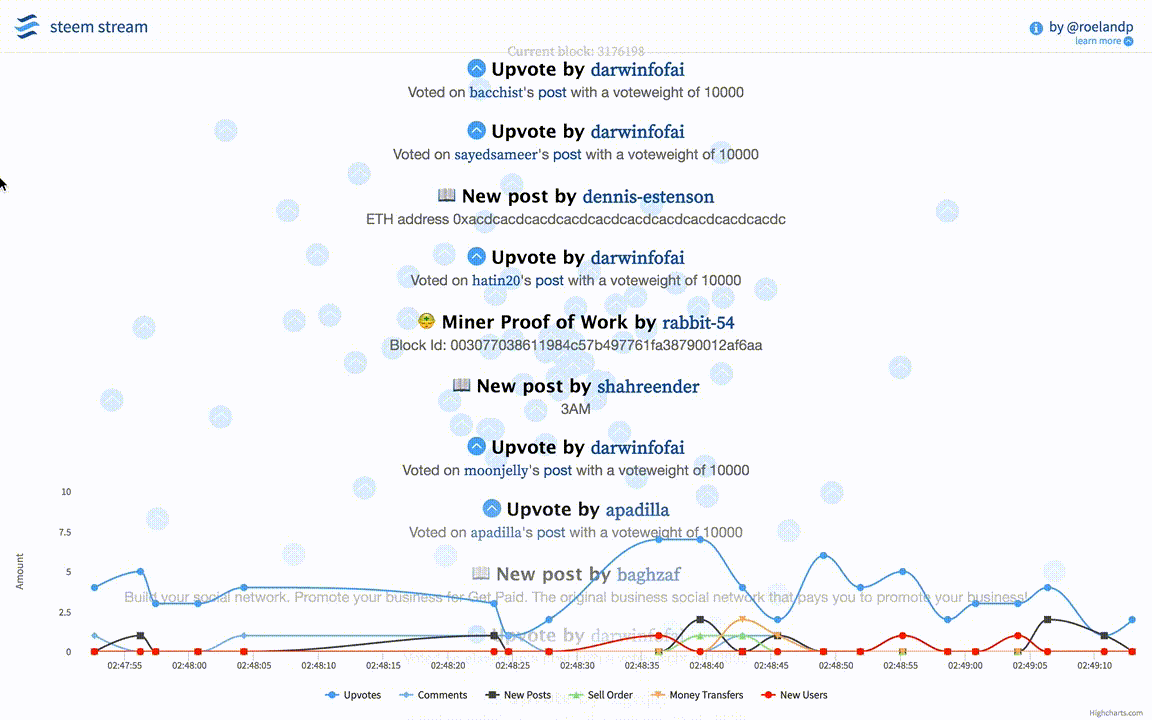Click the steem stream title text

coord(98,27)
